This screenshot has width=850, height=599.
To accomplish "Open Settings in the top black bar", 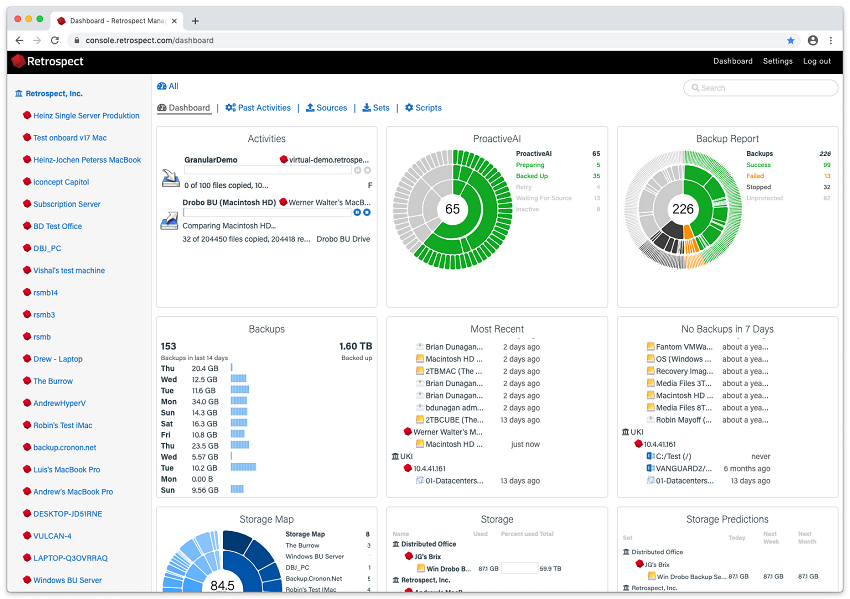I will [777, 61].
